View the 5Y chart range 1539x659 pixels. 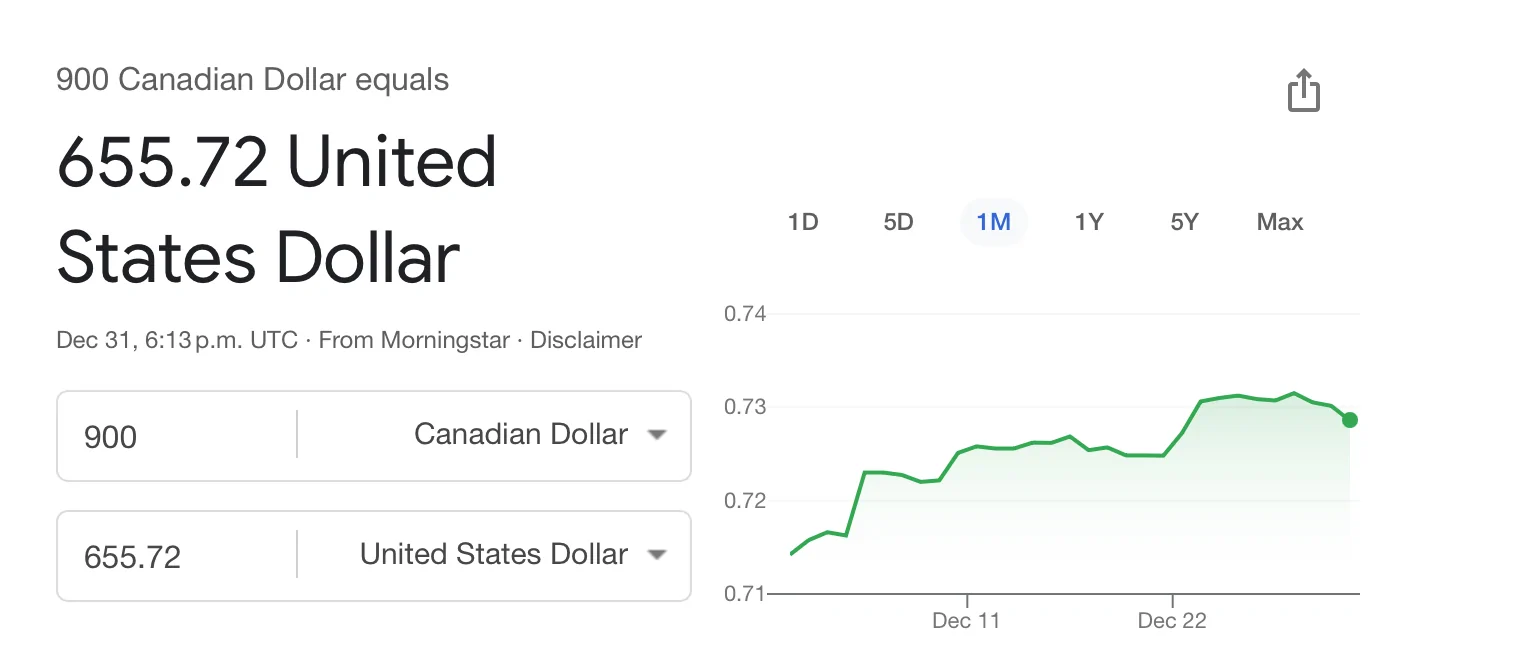(x=1184, y=222)
